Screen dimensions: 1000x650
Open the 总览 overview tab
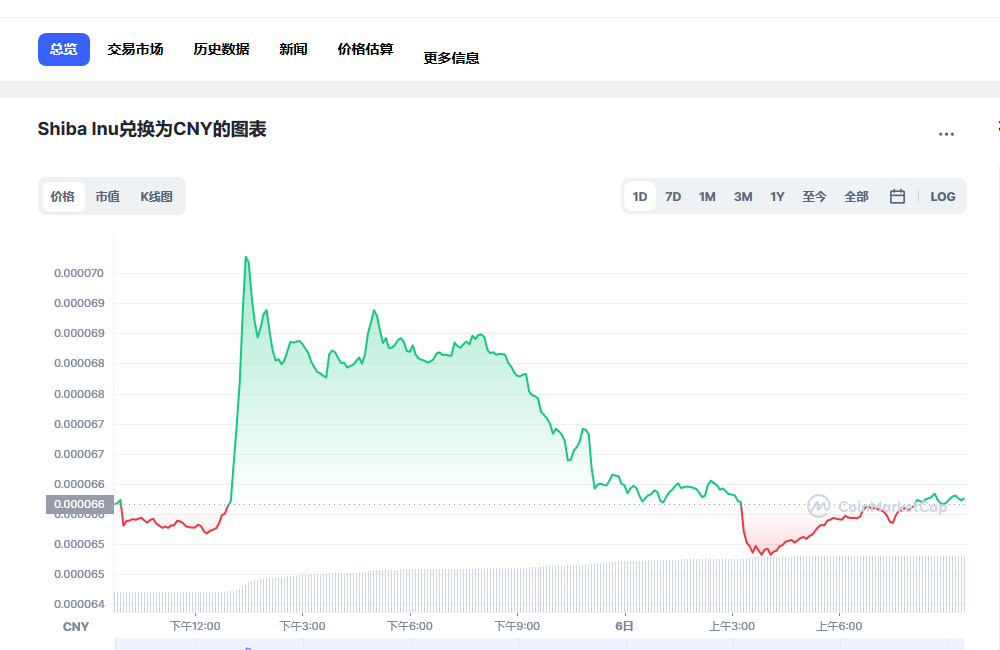coord(63,48)
